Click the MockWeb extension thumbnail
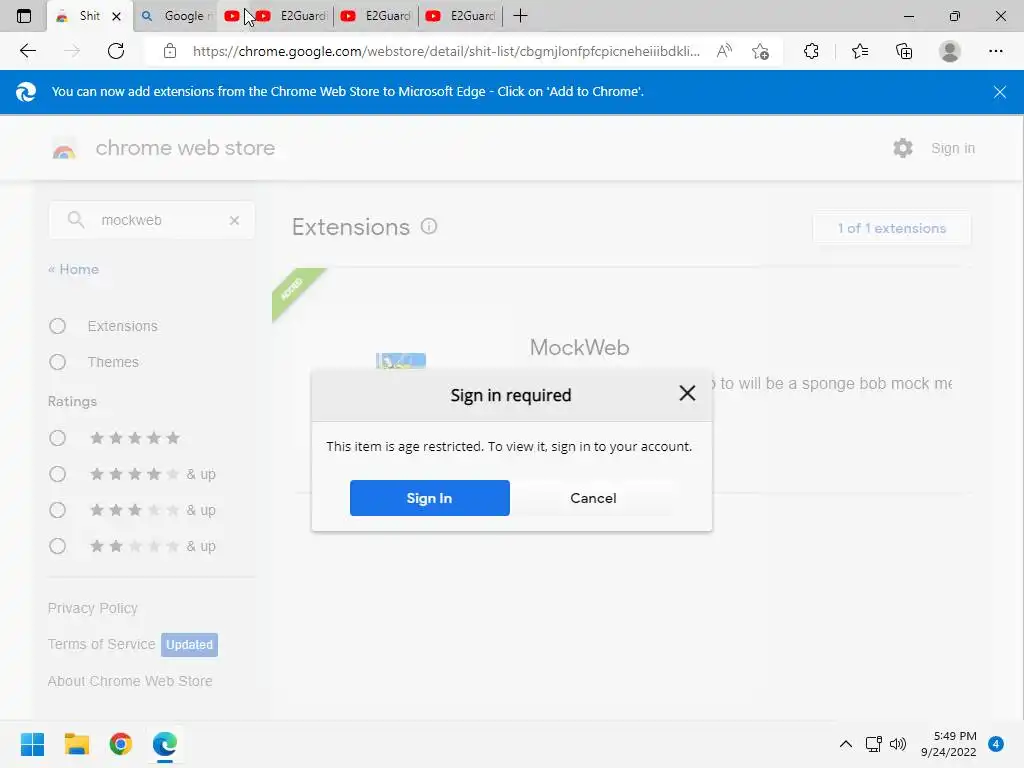Image resolution: width=1024 pixels, height=768 pixels. (x=400, y=360)
